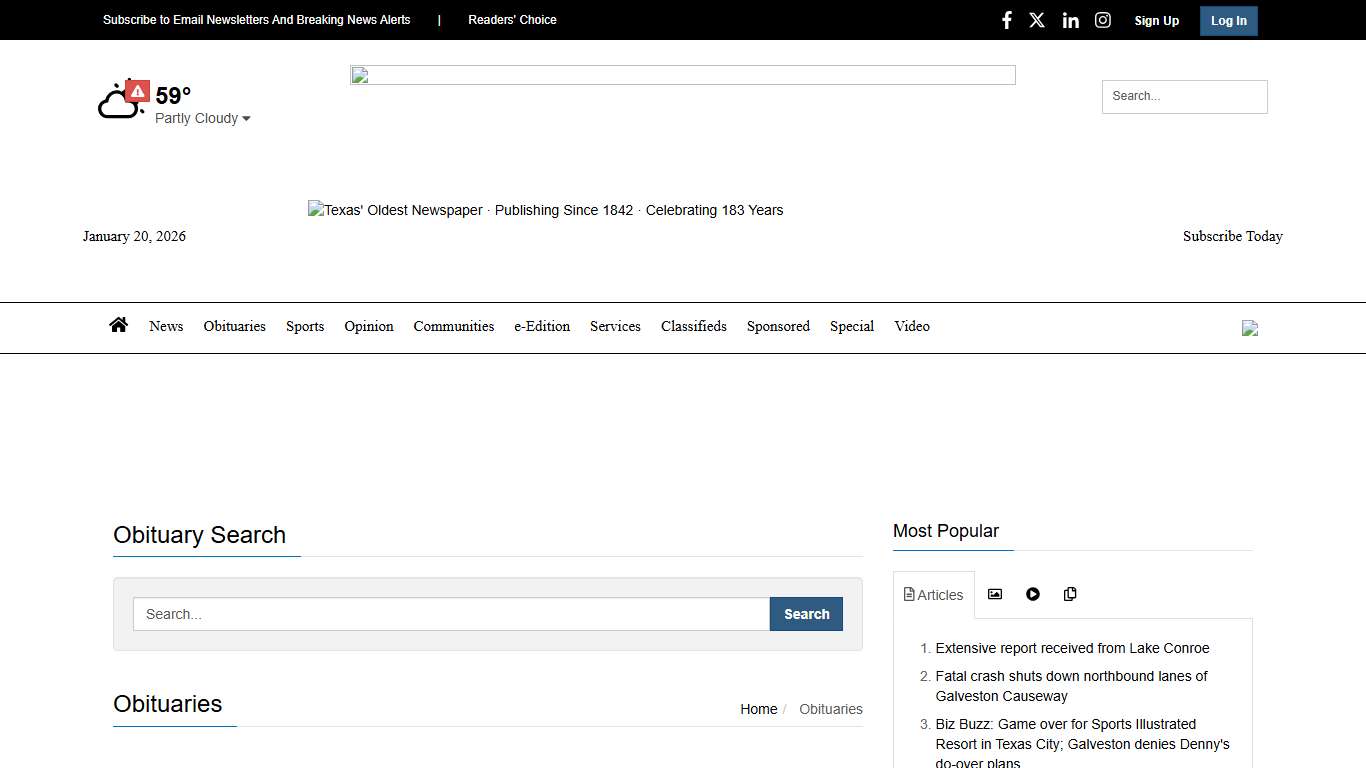Expand the Partly Cloudy weather dropdown
1366x768 pixels.
[x=203, y=118]
